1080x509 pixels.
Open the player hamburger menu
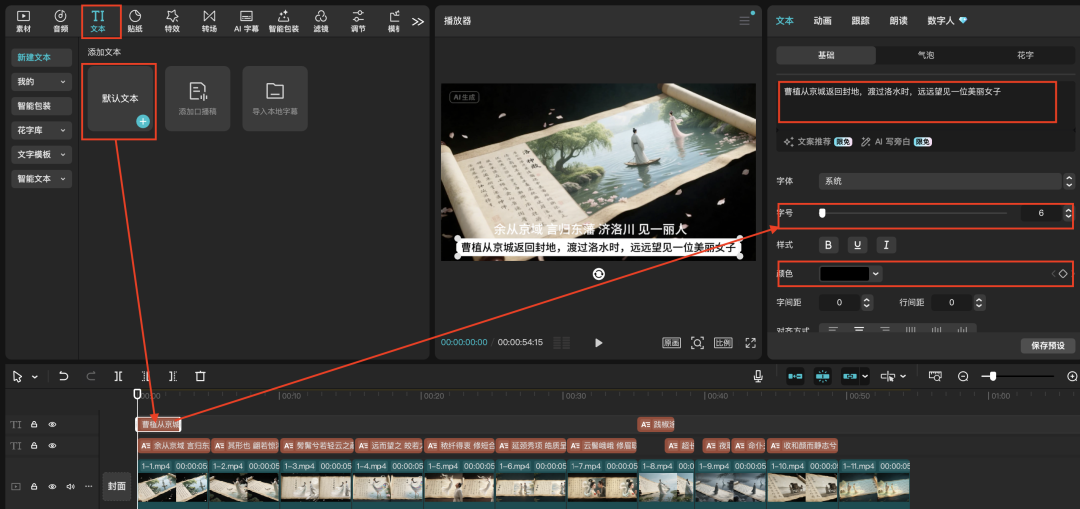click(x=745, y=21)
